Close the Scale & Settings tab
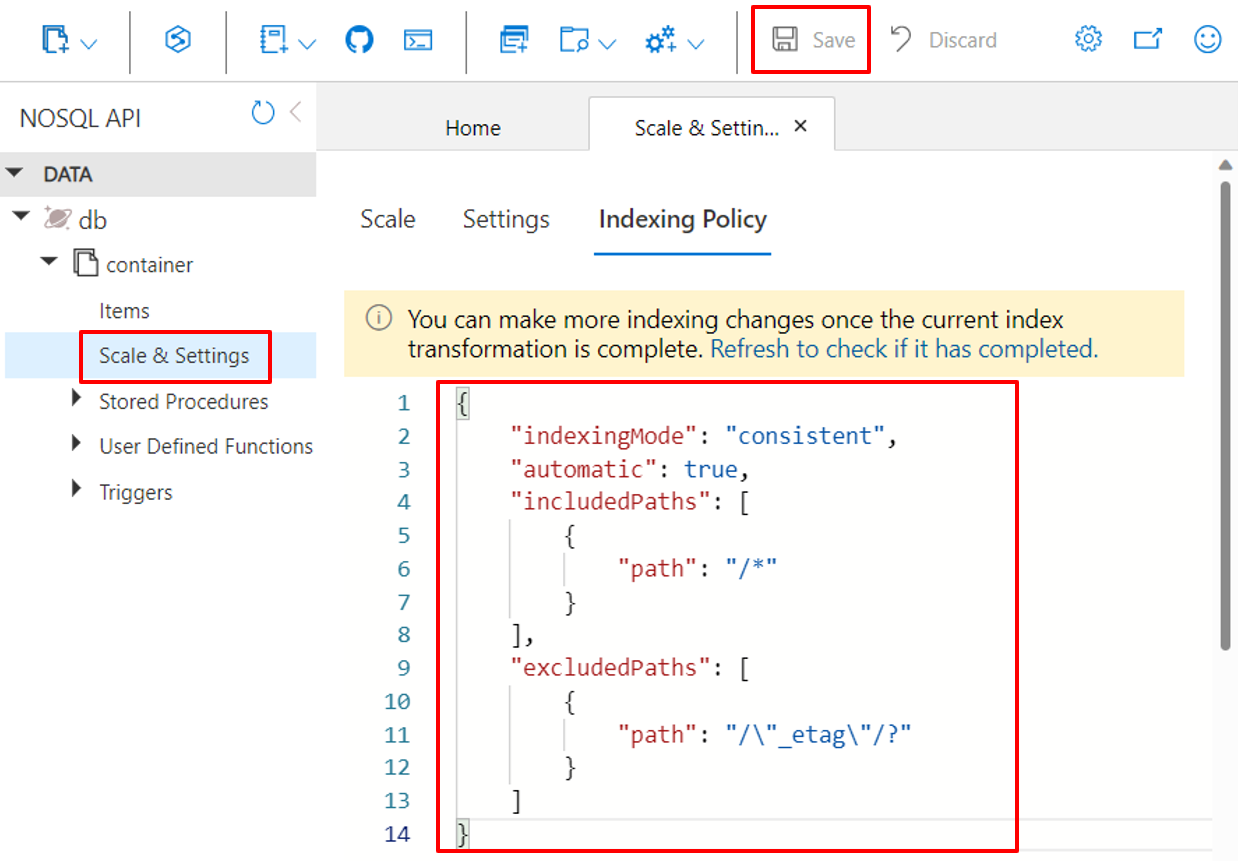This screenshot has height=861, width=1238. click(800, 127)
